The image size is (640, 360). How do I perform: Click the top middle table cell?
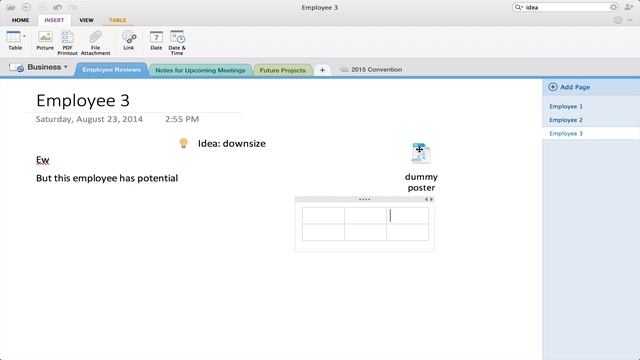[x=365, y=216]
